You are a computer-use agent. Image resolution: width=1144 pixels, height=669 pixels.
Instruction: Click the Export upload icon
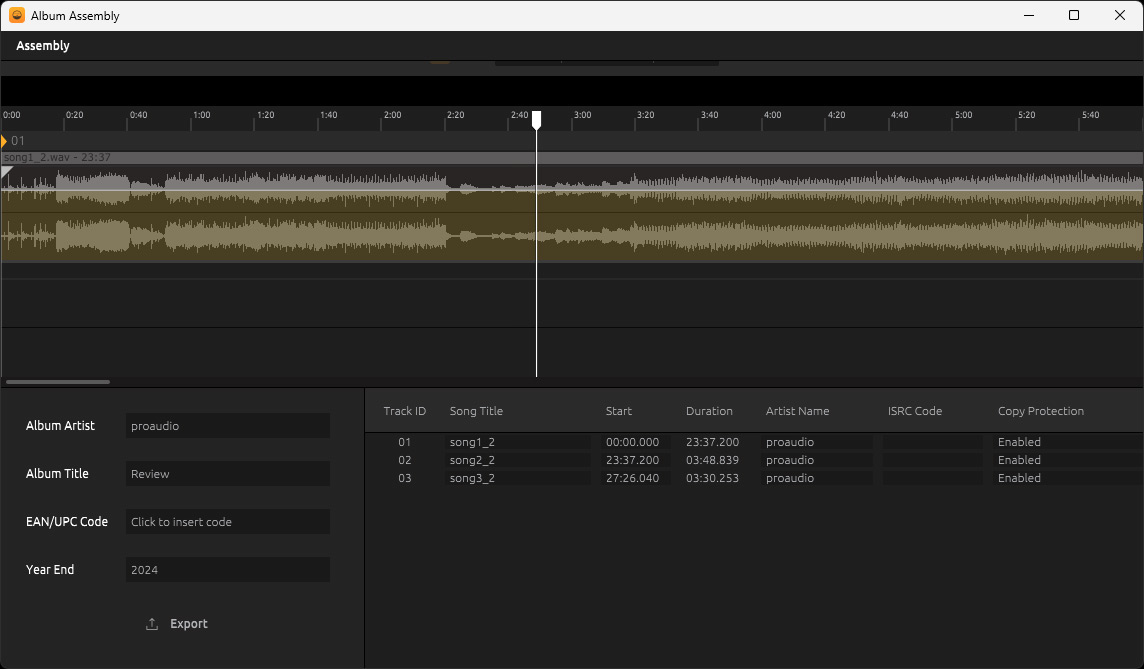tap(152, 624)
